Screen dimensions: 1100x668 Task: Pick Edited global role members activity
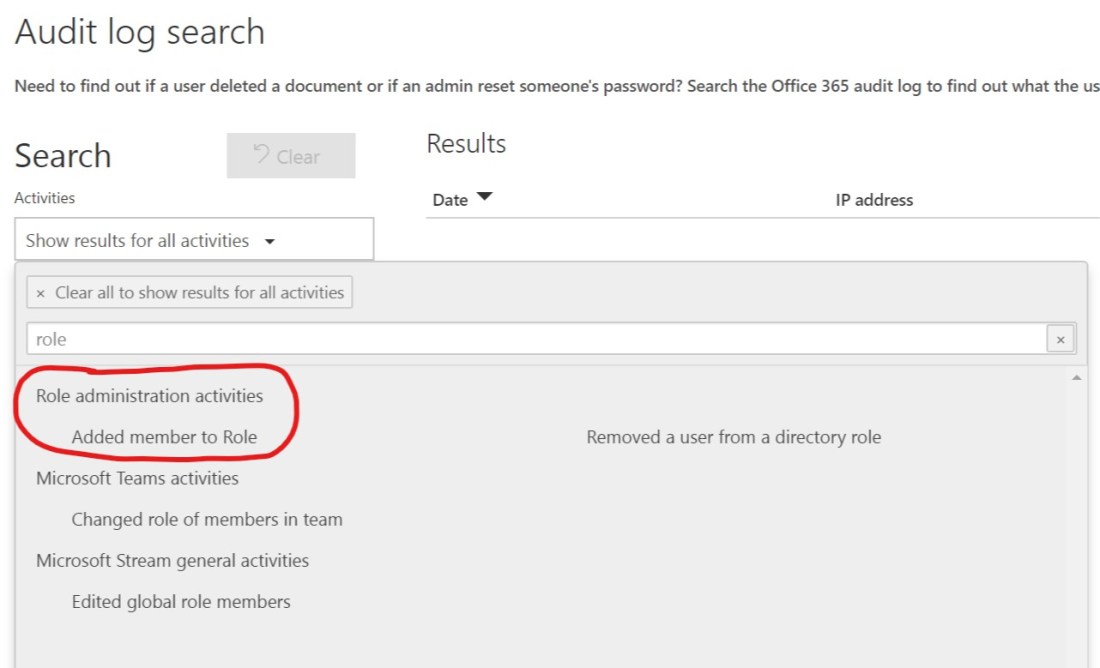click(x=181, y=602)
